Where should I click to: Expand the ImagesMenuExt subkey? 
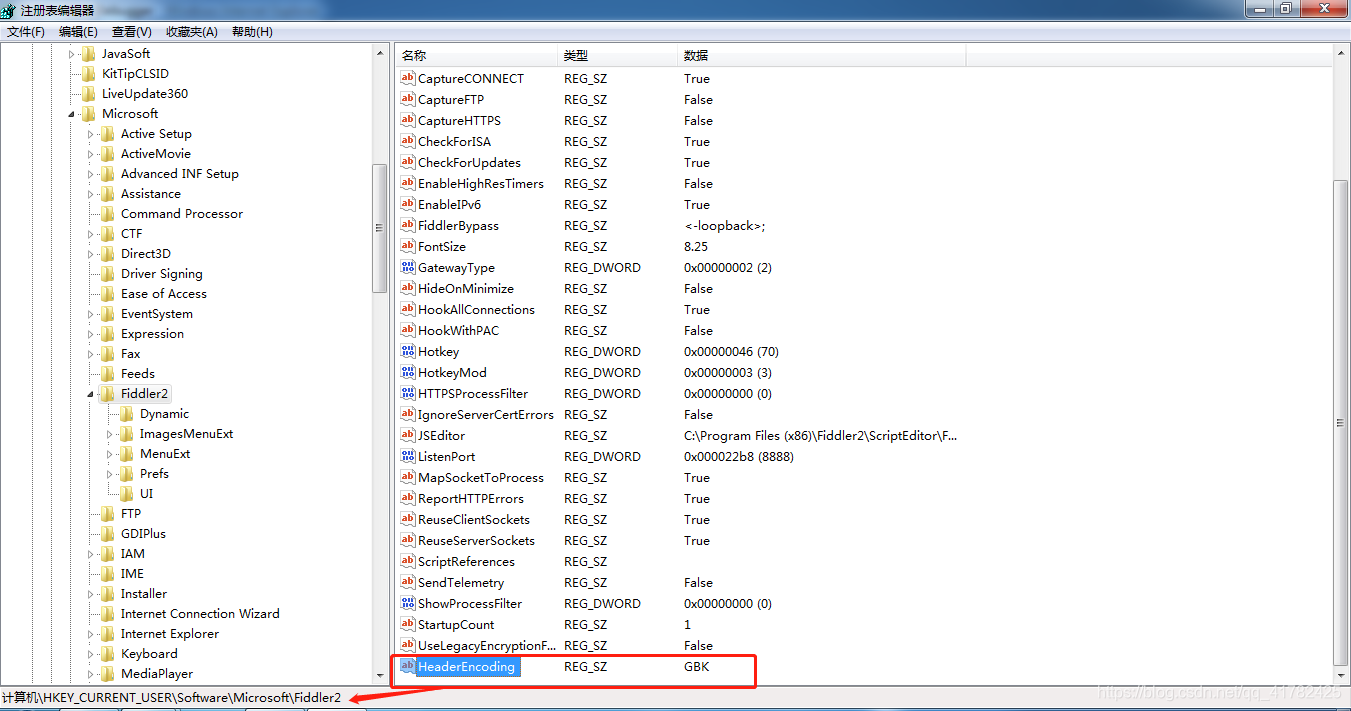click(x=109, y=434)
